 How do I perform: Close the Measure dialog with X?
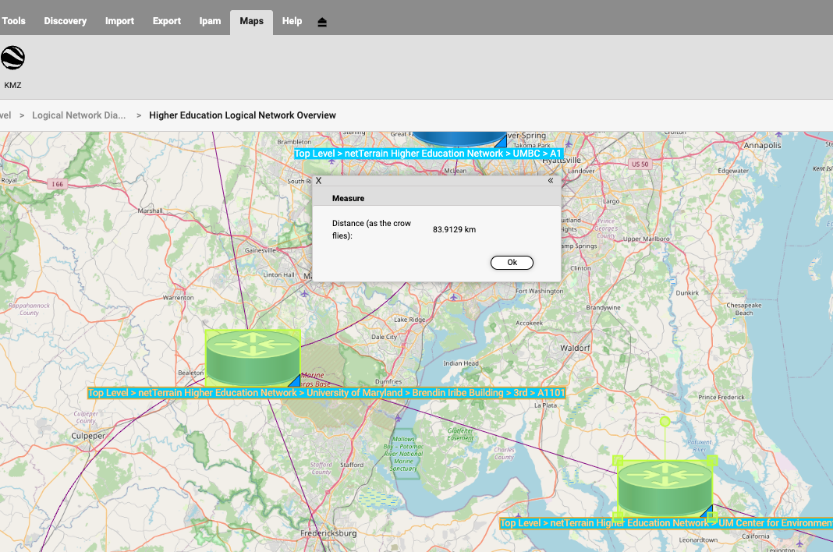[319, 181]
